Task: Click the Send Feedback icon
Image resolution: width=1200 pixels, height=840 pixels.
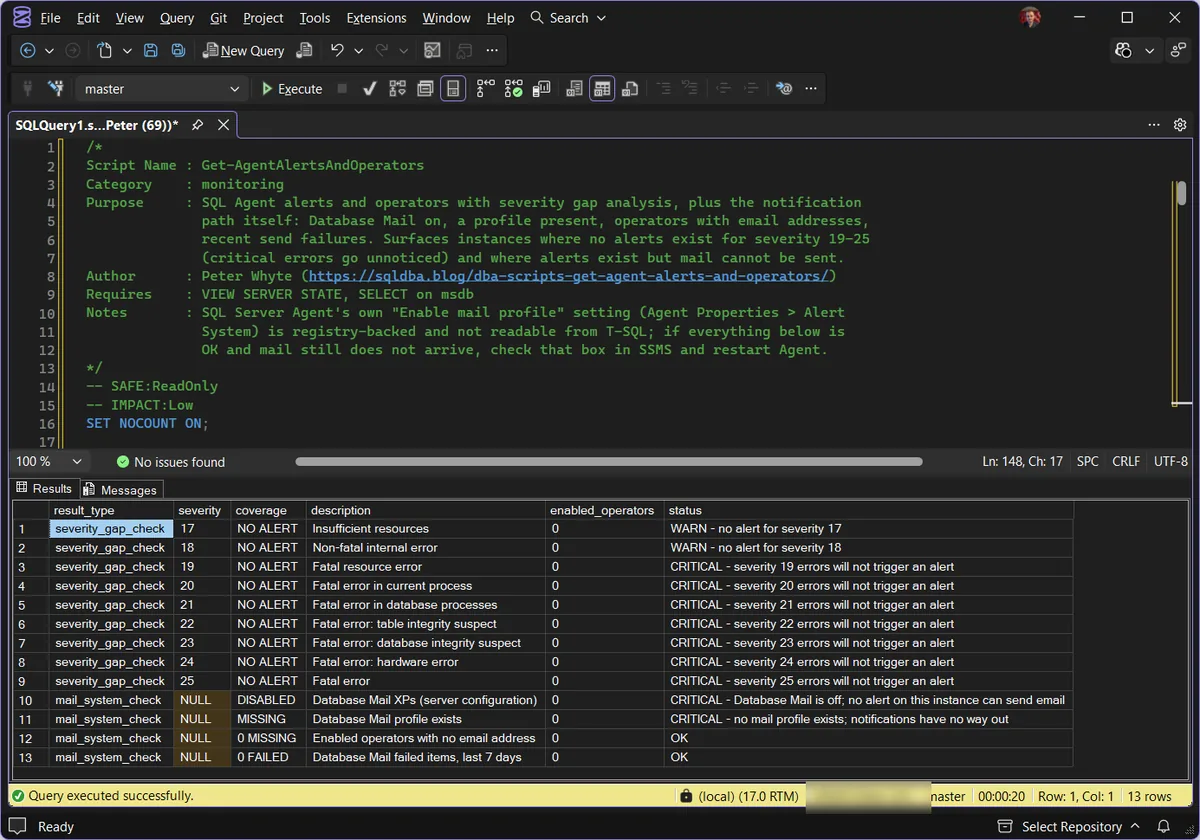Action: click(x=1176, y=50)
